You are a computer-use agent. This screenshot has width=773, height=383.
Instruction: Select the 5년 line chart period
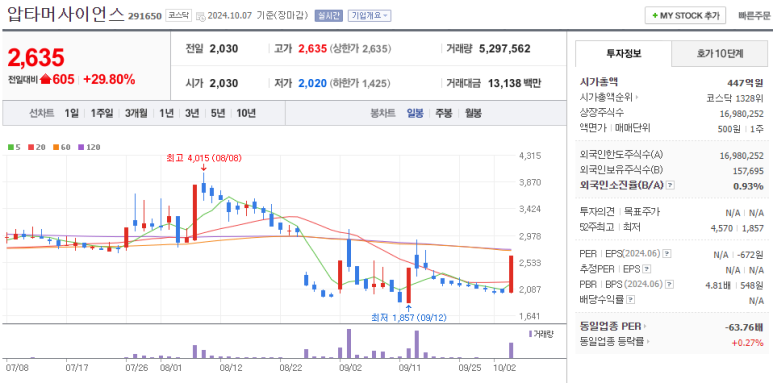coord(217,113)
